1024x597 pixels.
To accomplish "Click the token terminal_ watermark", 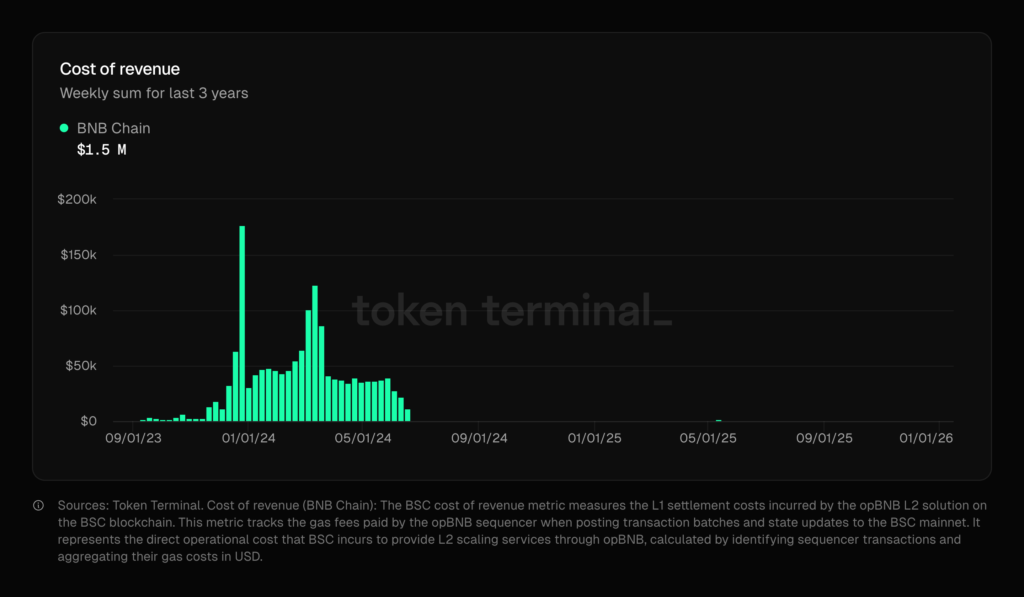I will coord(512,310).
